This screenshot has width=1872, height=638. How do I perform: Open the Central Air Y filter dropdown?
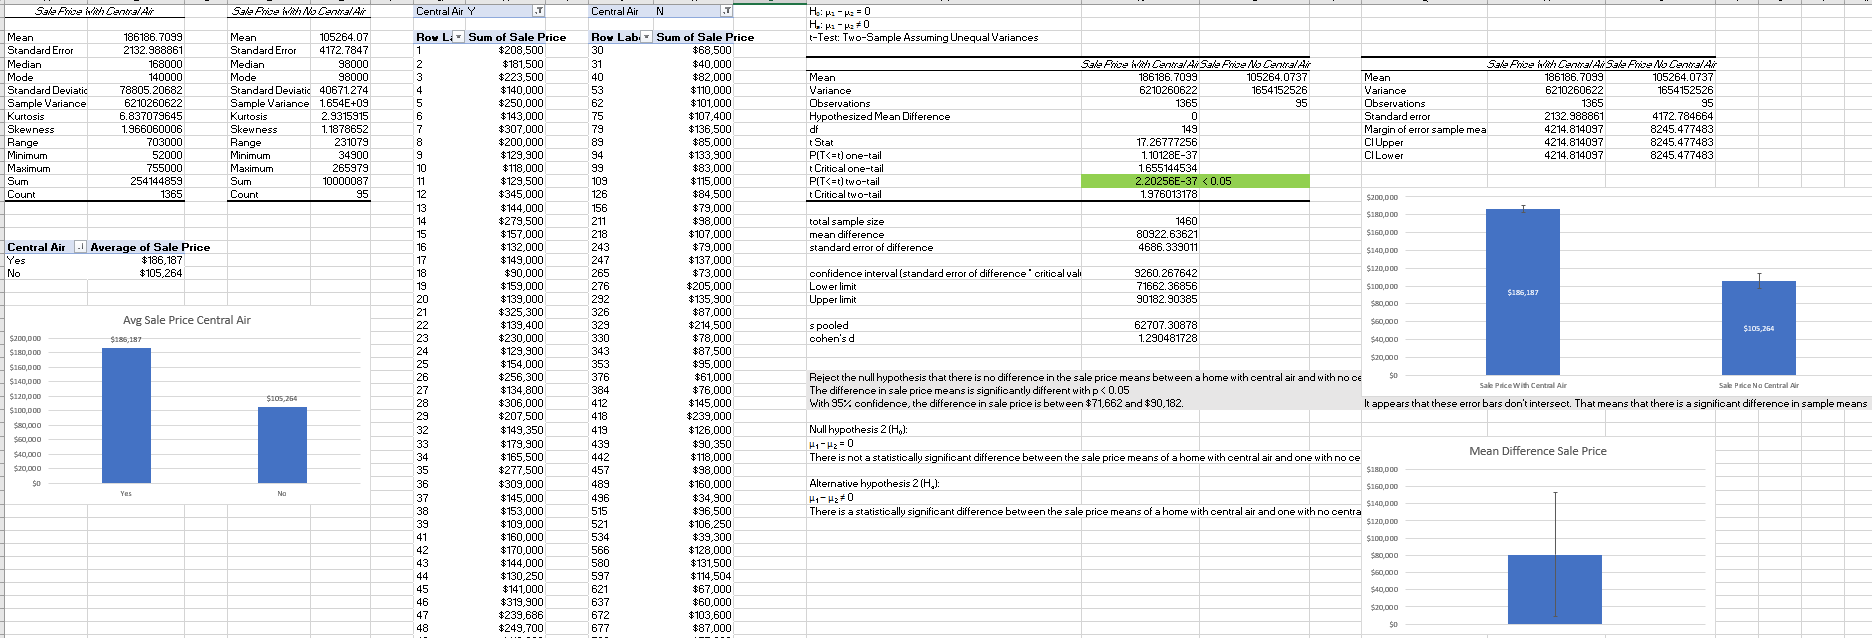(539, 11)
